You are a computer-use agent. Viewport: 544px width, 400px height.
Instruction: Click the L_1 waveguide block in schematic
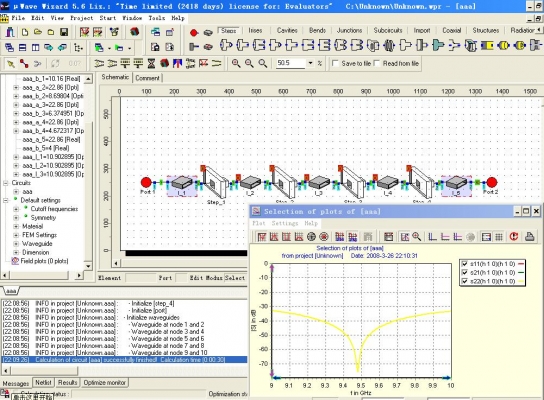(x=181, y=183)
